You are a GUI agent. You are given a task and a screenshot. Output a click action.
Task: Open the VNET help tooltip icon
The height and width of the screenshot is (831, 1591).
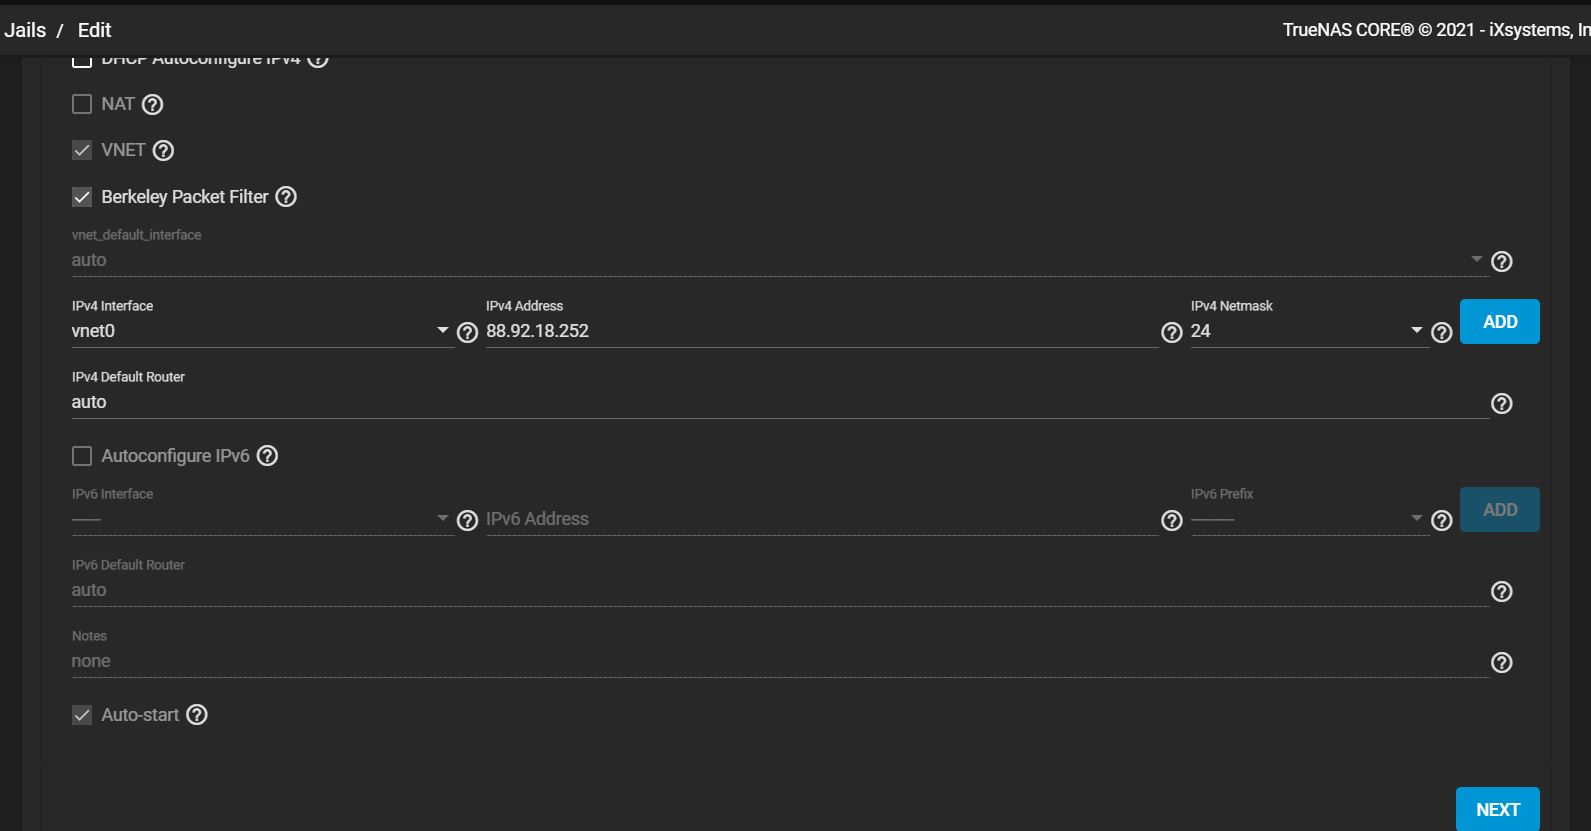(163, 150)
